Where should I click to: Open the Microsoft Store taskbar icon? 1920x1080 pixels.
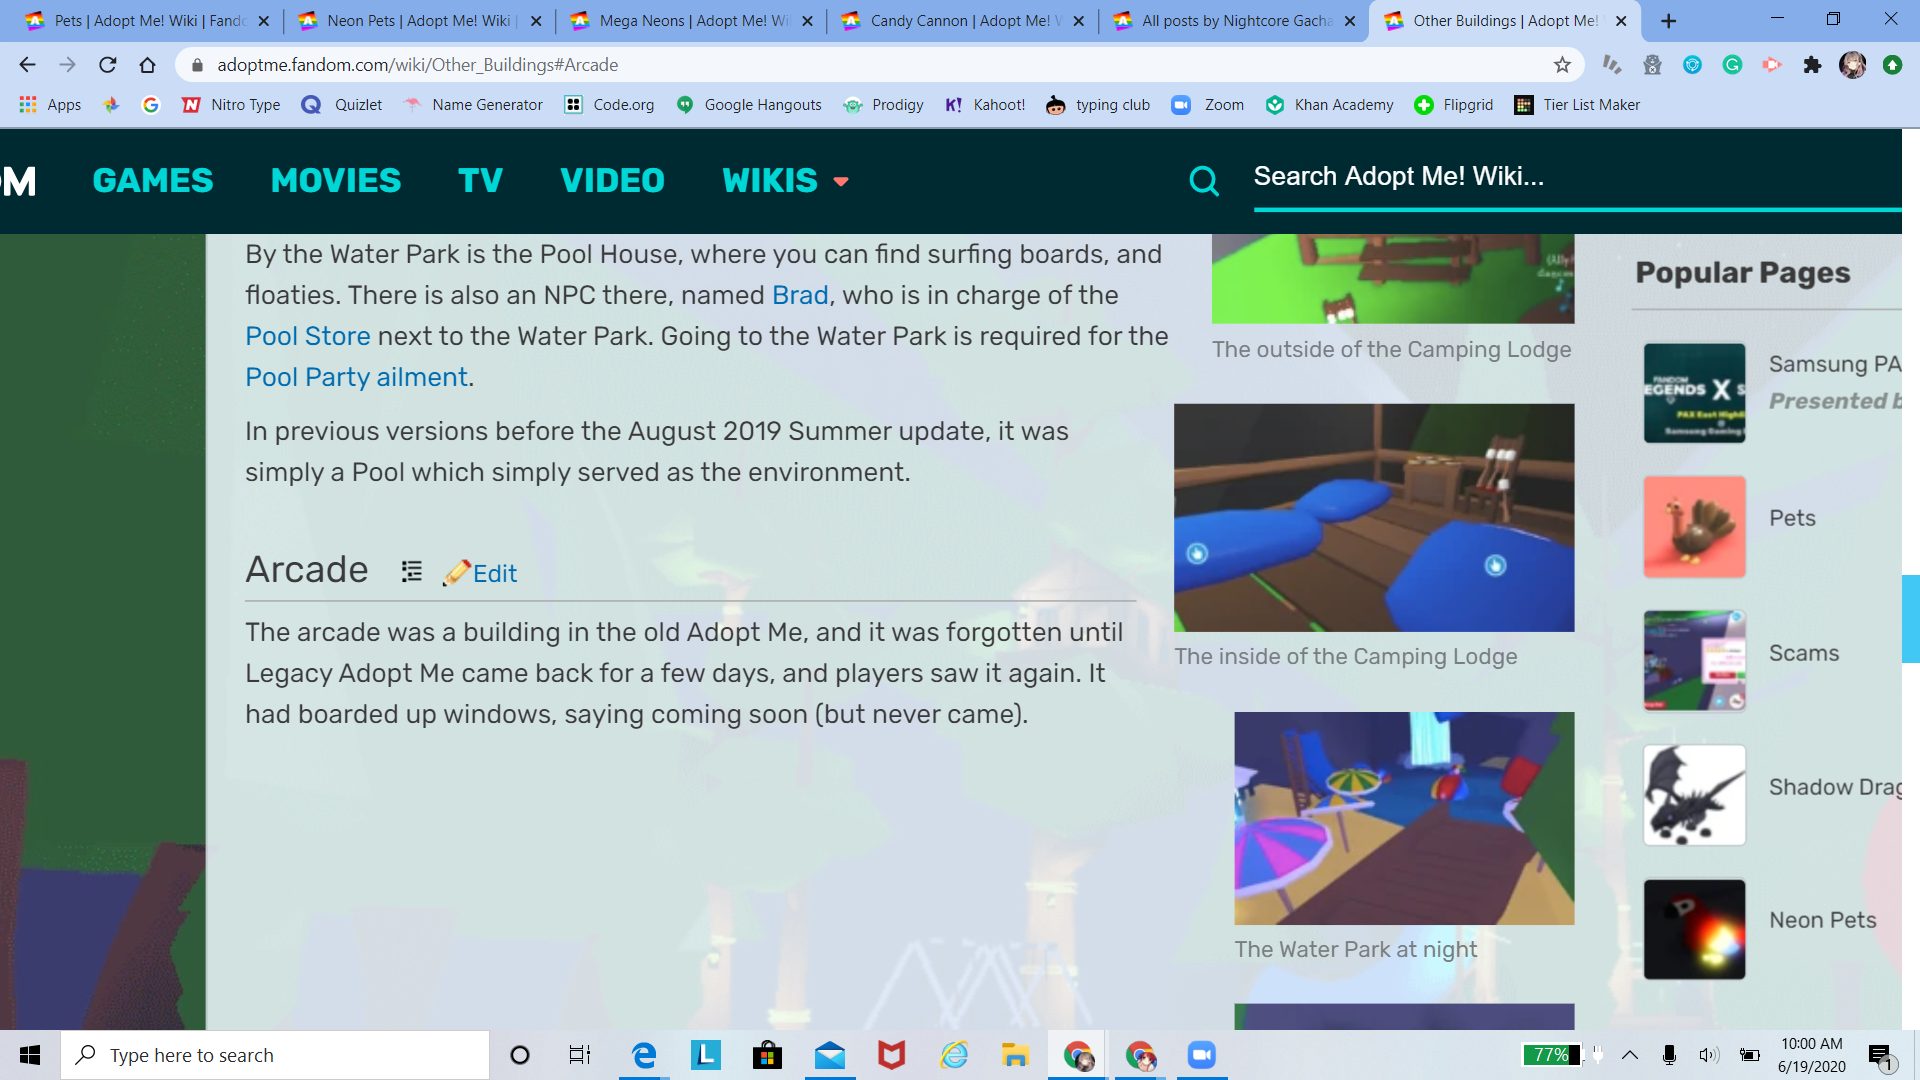point(767,1055)
